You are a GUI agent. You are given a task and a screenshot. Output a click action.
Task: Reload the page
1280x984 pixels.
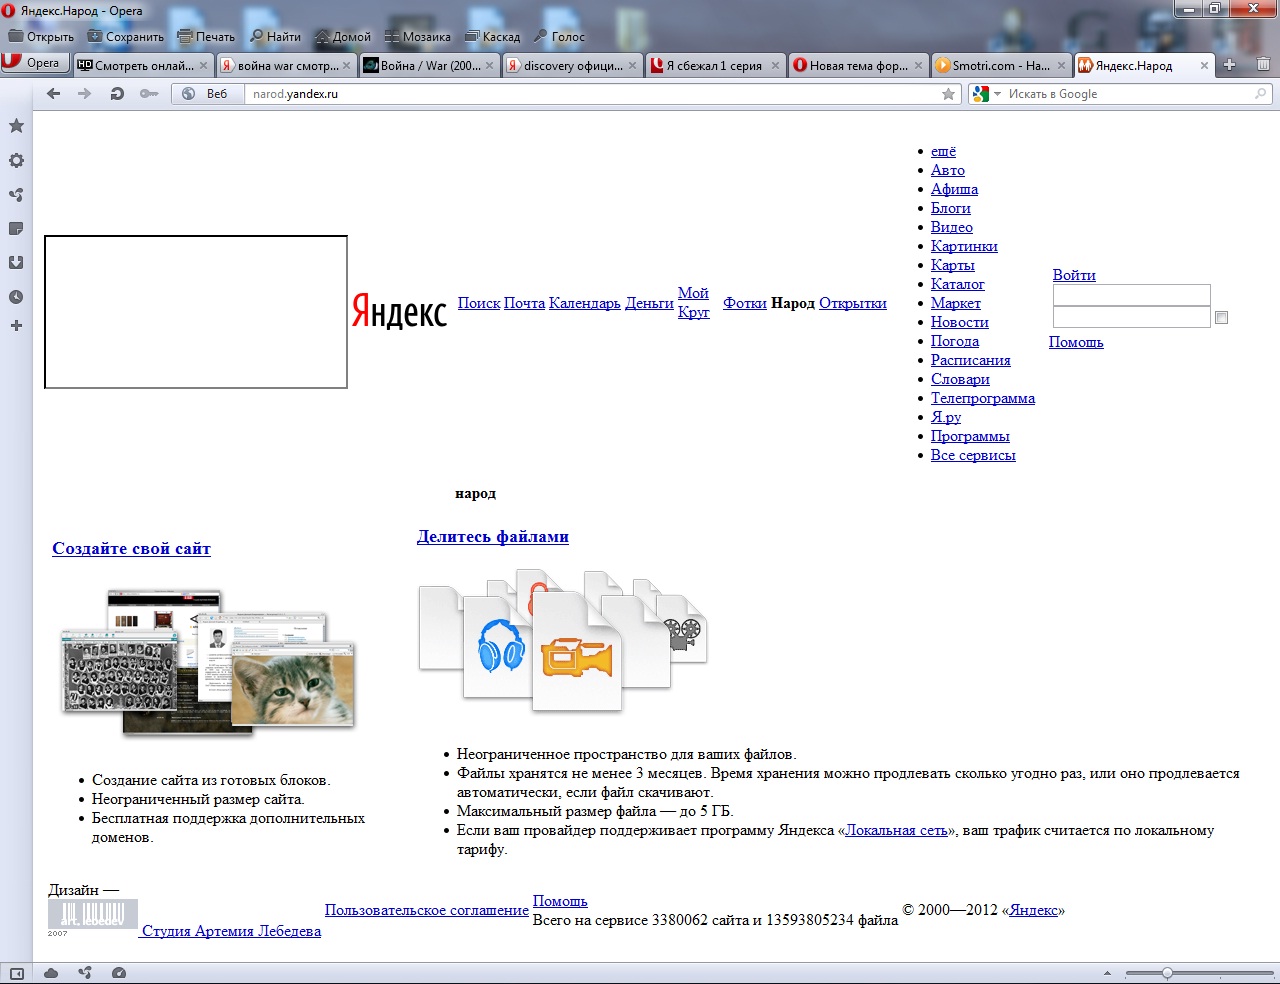tap(117, 94)
